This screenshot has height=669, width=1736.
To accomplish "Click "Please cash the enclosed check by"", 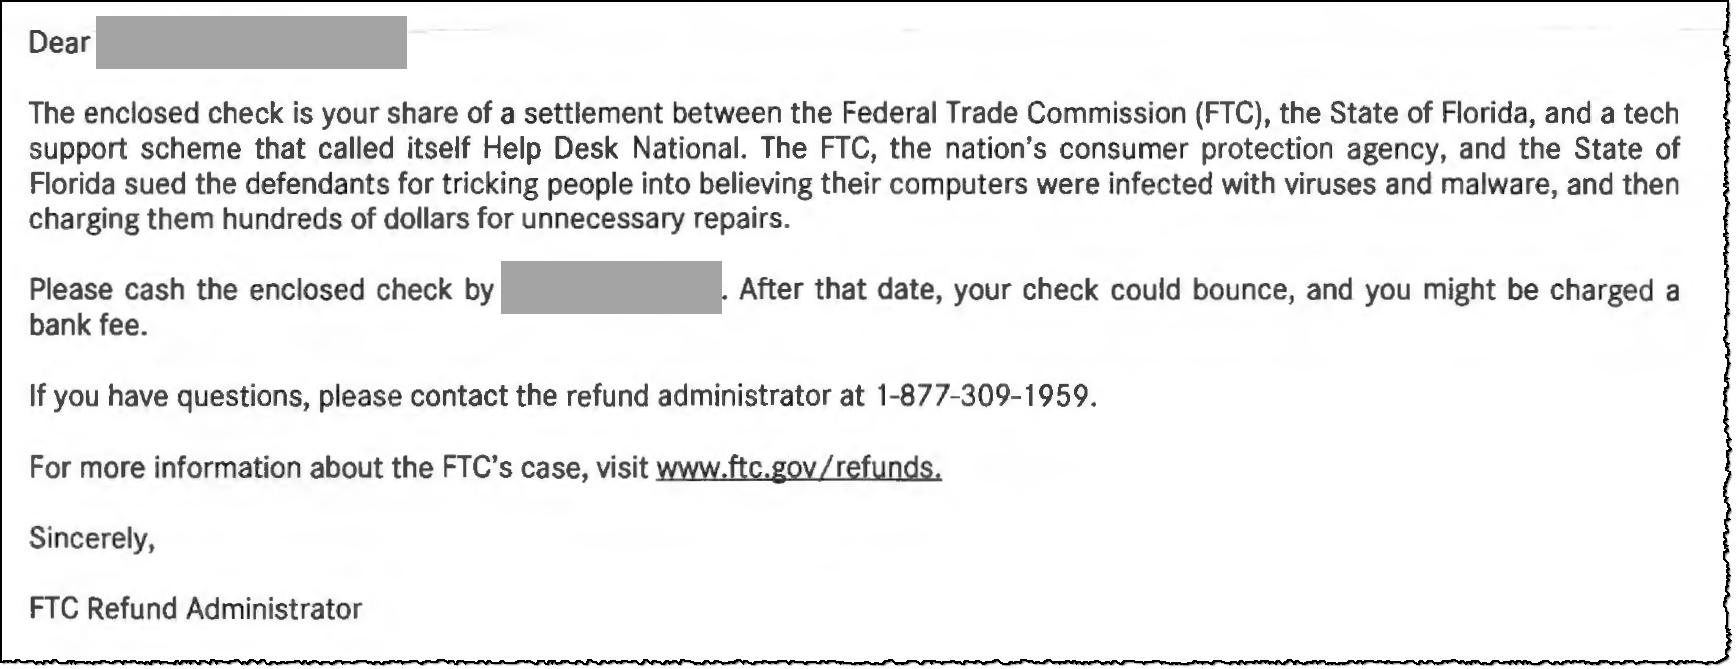I will point(261,290).
